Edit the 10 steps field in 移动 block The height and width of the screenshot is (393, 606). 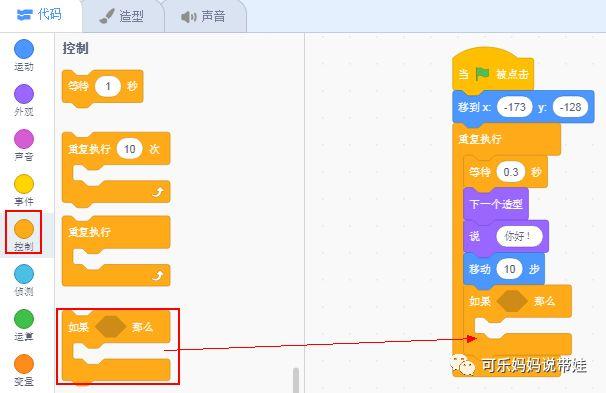pos(509,269)
